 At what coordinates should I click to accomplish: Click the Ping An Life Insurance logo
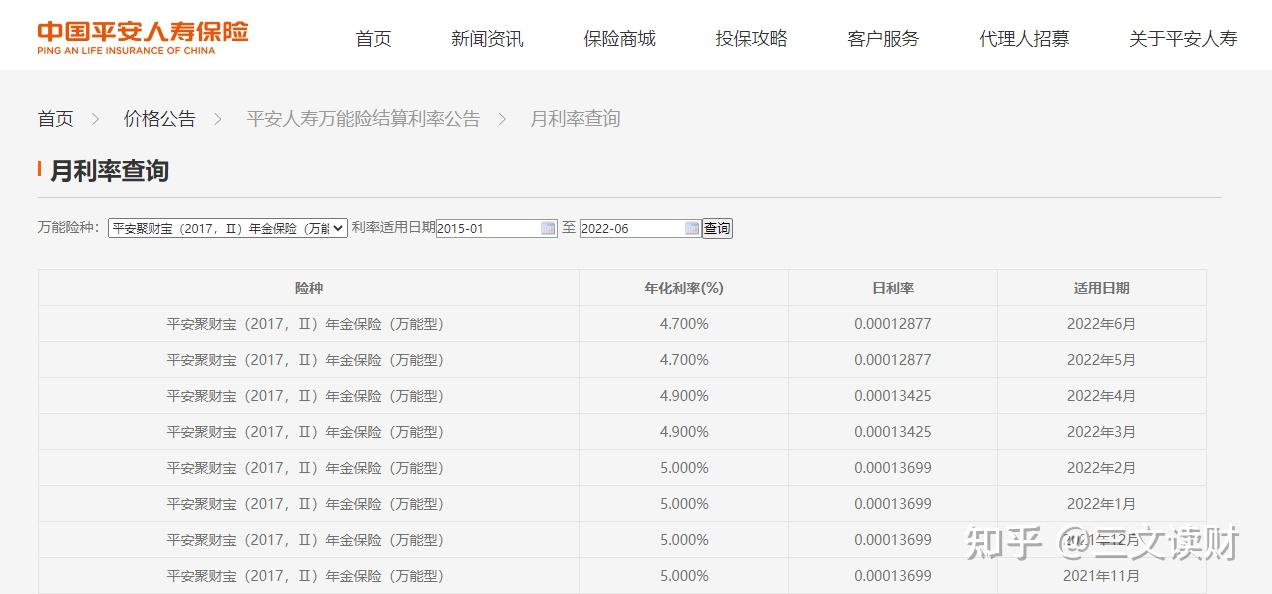(143, 37)
